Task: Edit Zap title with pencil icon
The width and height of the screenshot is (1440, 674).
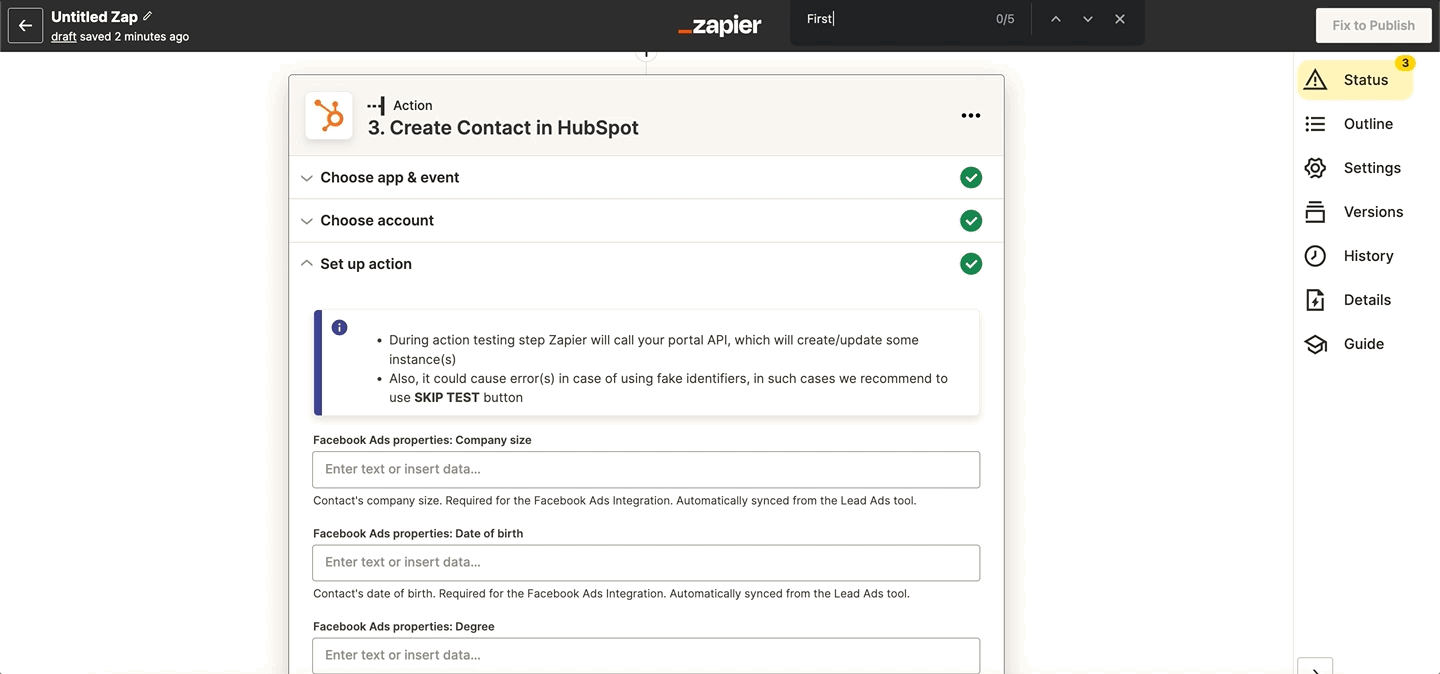Action: [x=148, y=17]
